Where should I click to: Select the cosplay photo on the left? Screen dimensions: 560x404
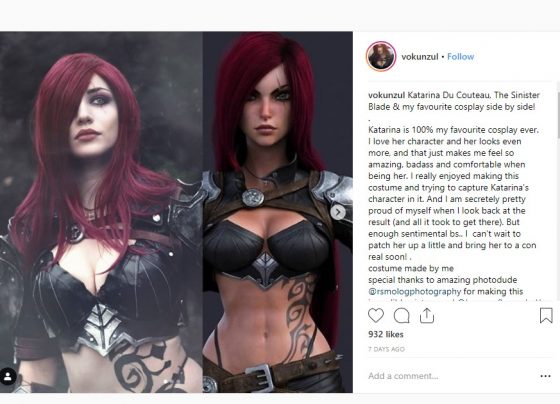point(101,212)
